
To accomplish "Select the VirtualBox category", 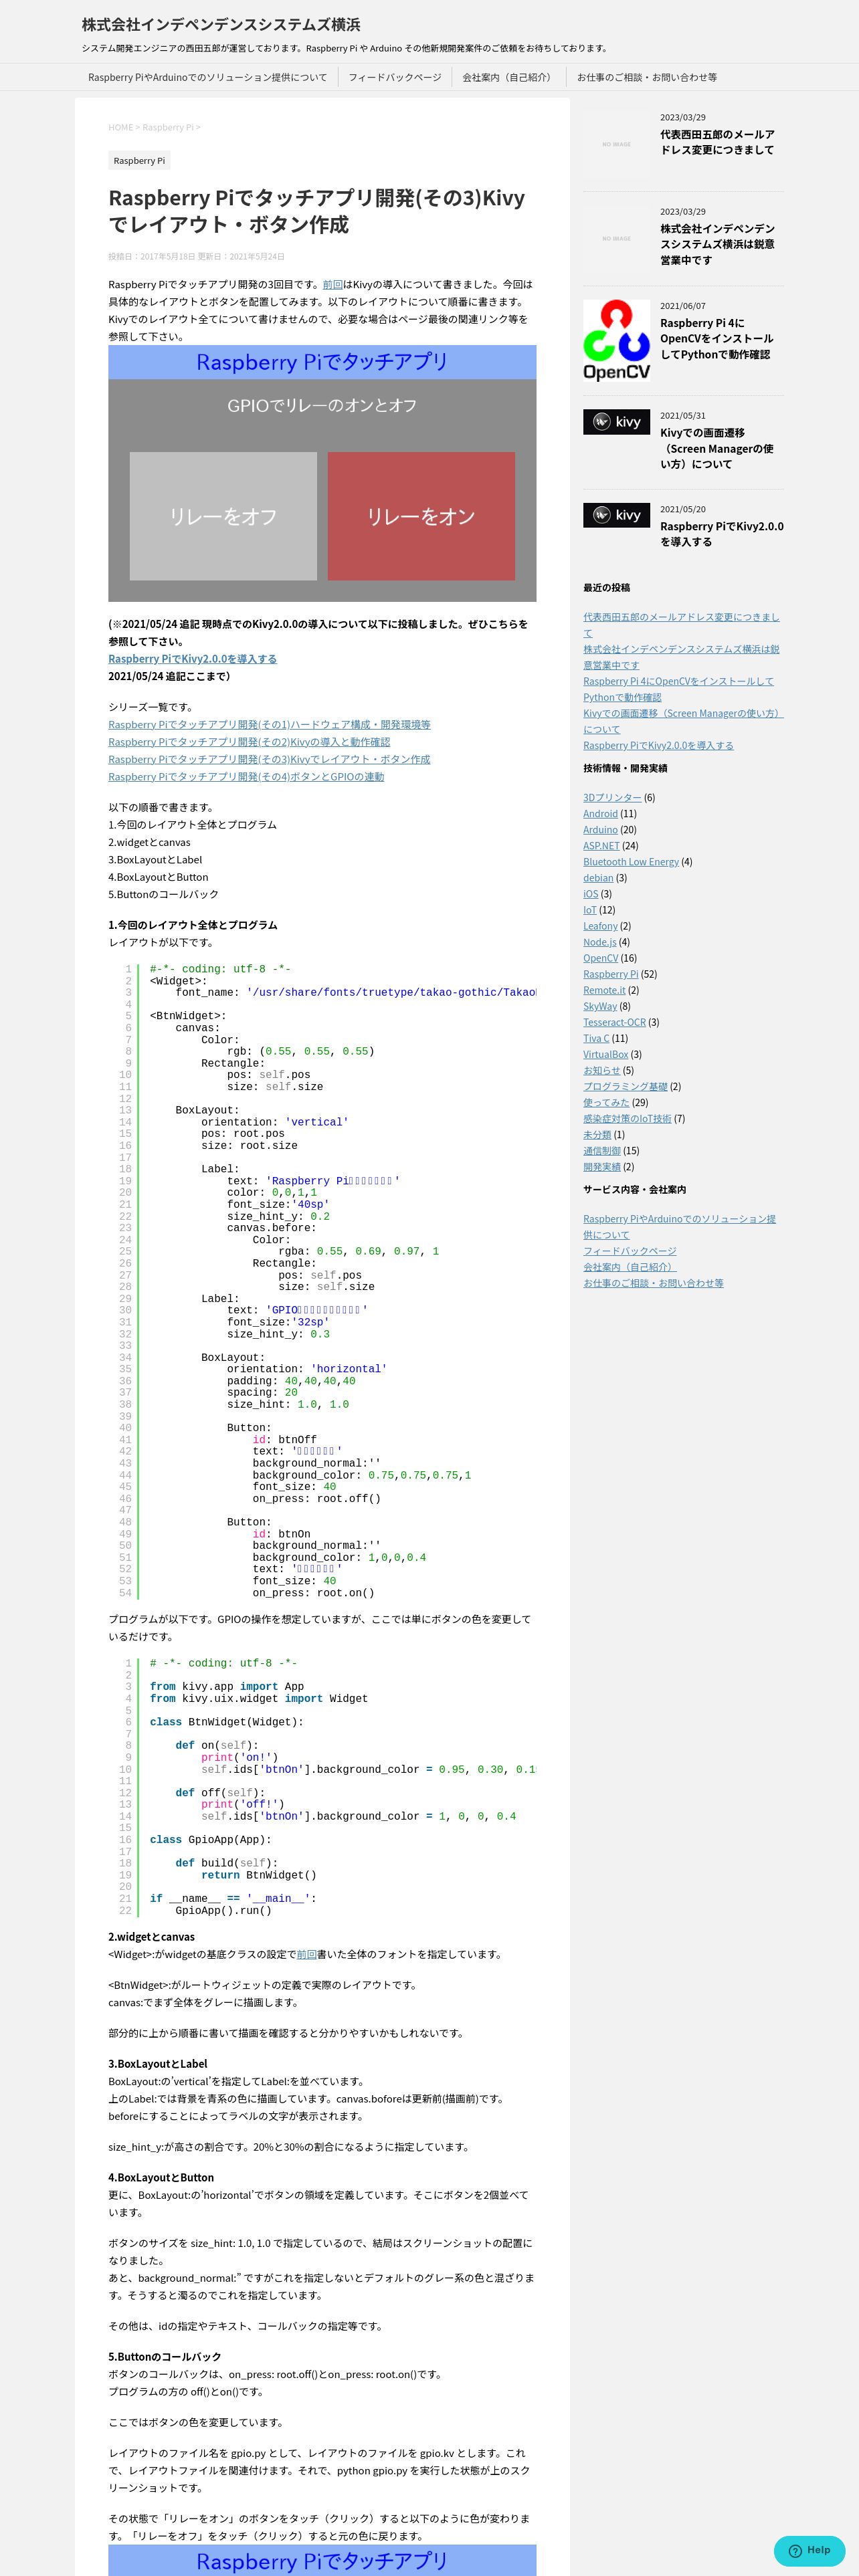I will [x=606, y=1054].
